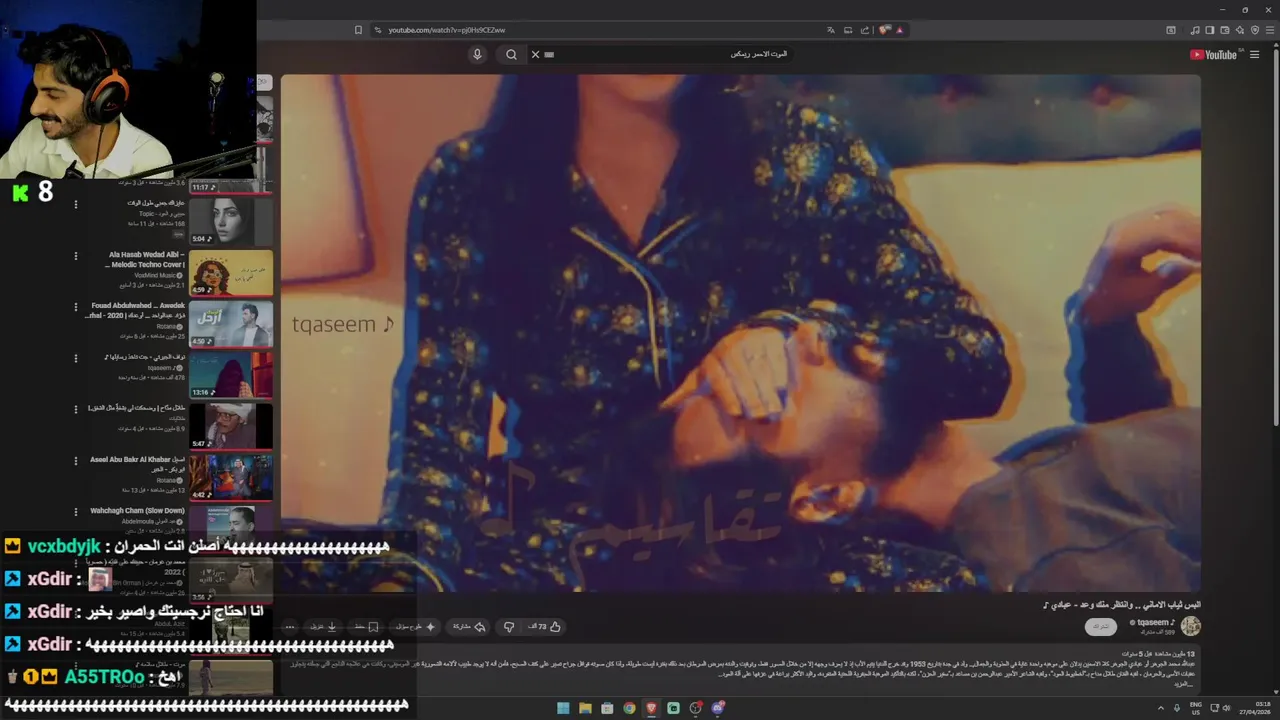The width and height of the screenshot is (1280, 720).
Task: Click the cast/picture-in-picture icon in address bar
Action: (848, 30)
